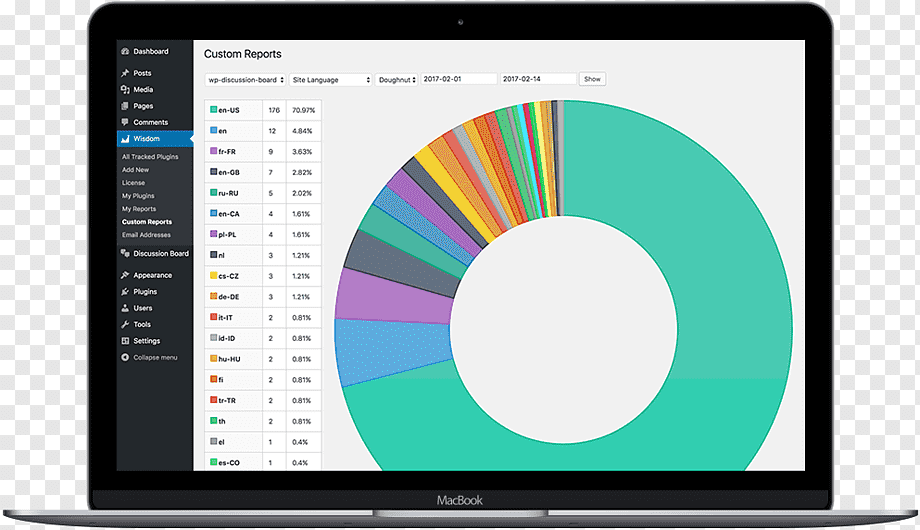Viewport: 920px width, 530px height.
Task: Click the Appearance paintbrush icon
Action: click(x=125, y=275)
